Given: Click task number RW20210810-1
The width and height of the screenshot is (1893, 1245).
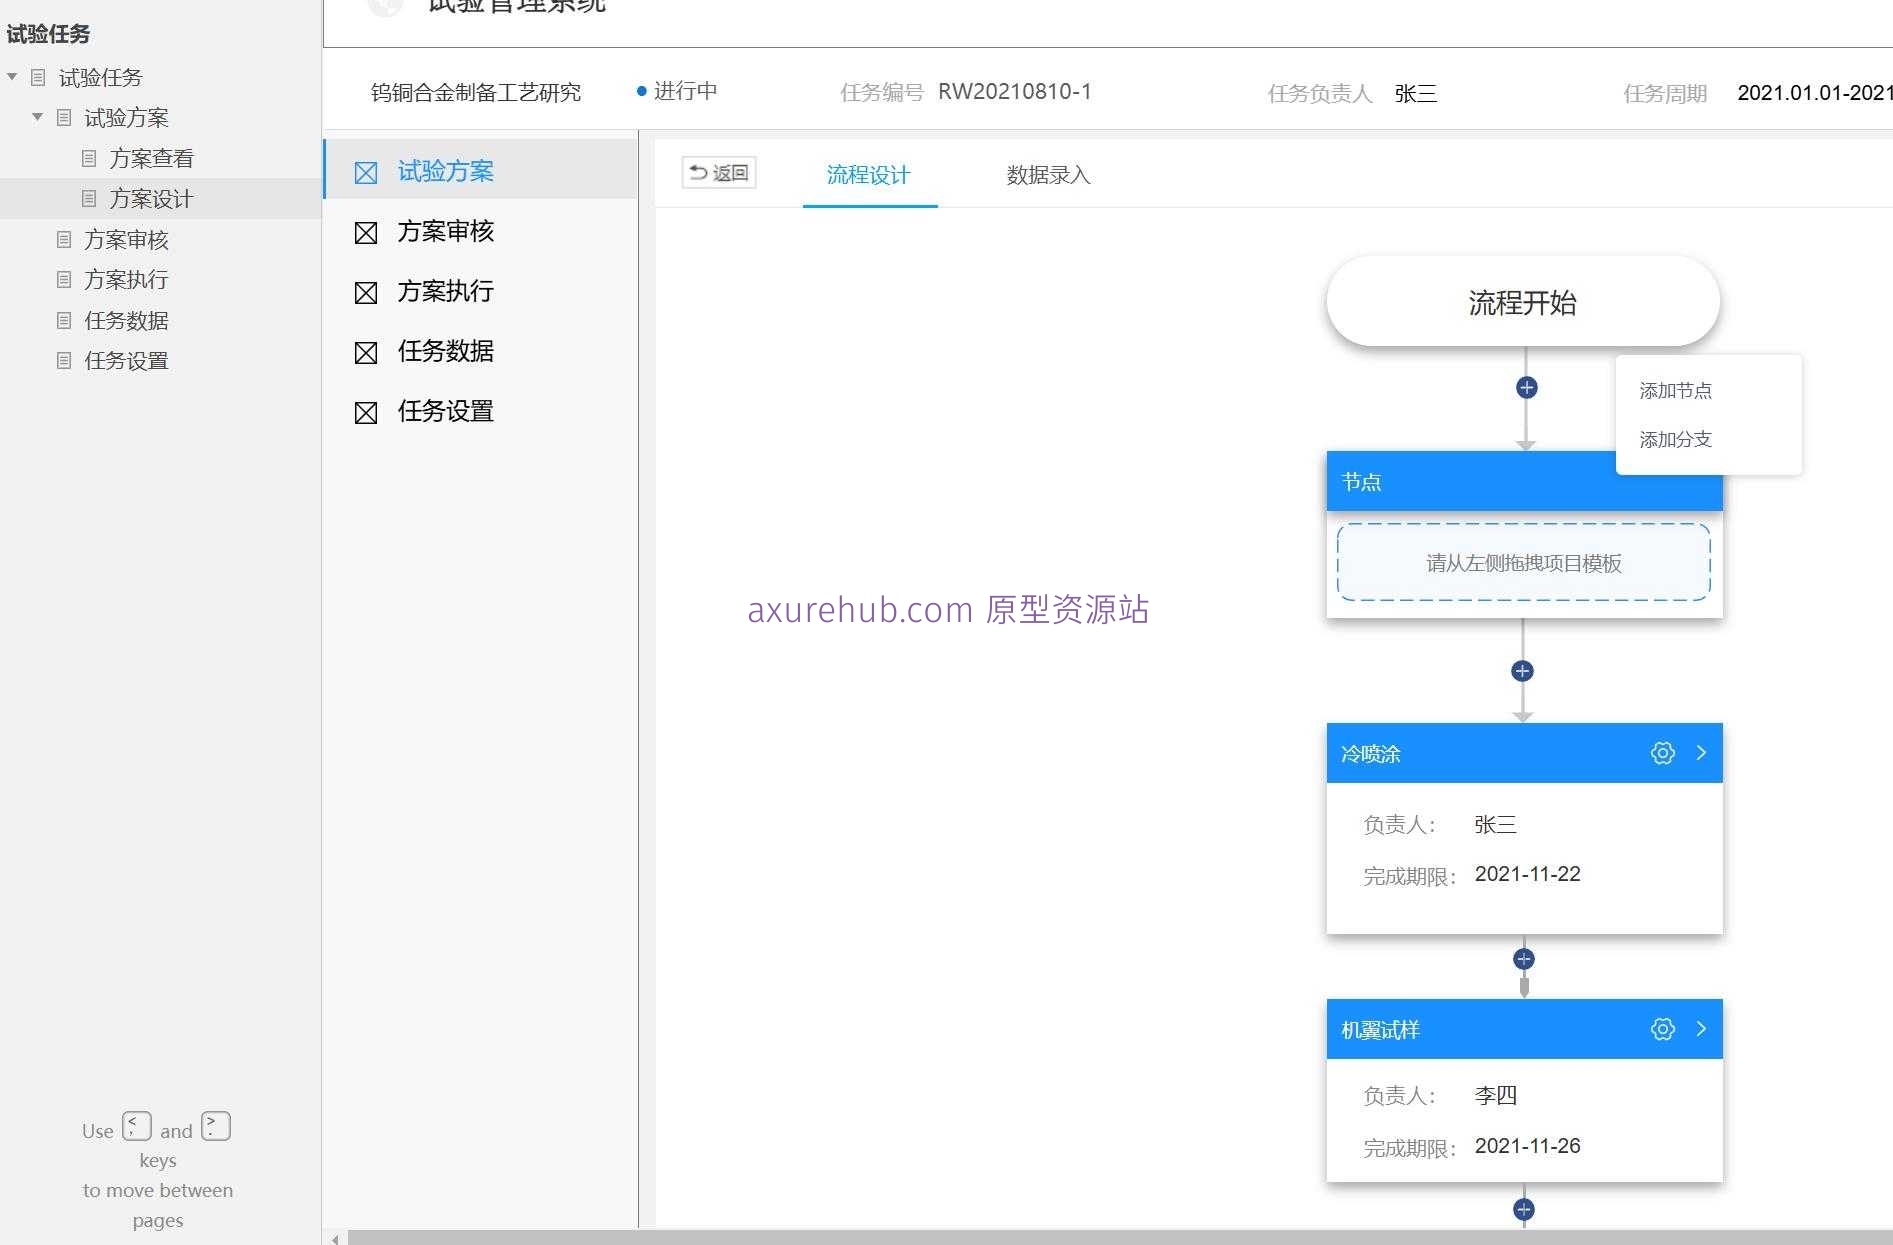Looking at the screenshot, I should (1014, 92).
